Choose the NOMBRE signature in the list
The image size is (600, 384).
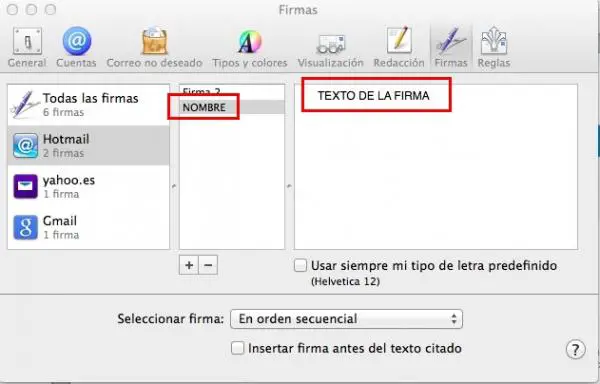pos(232,107)
